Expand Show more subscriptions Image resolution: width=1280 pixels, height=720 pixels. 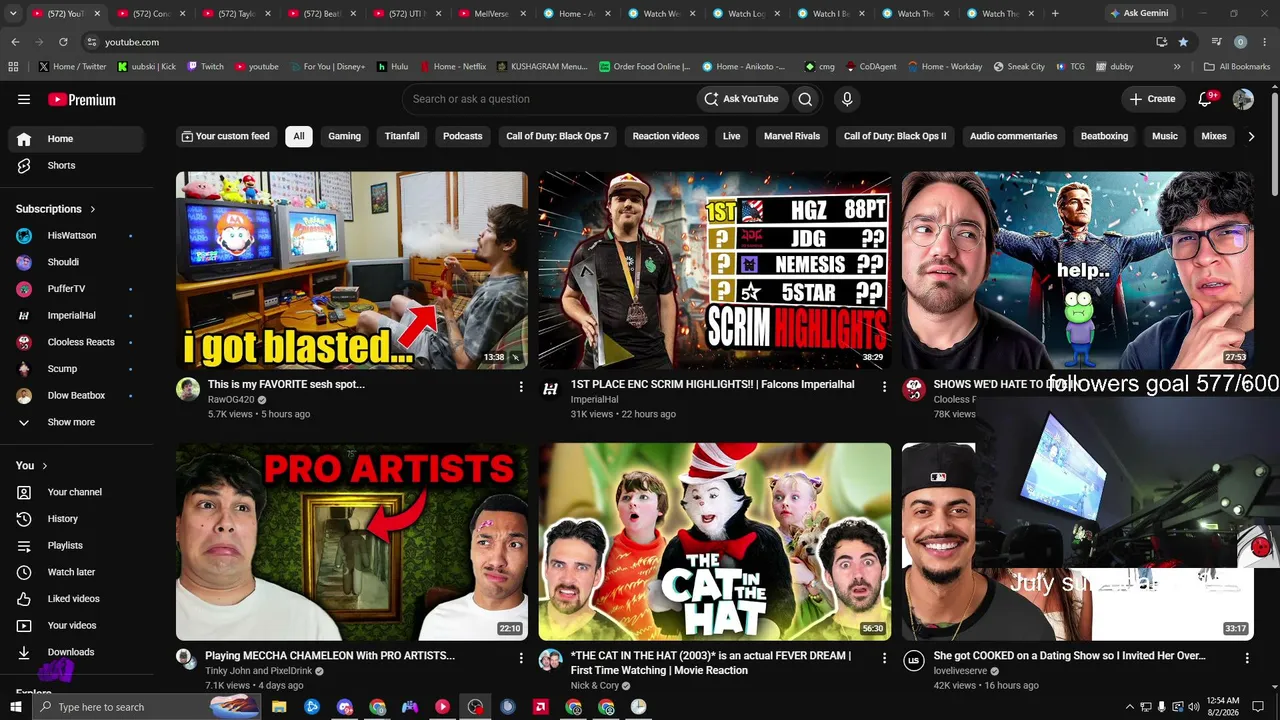(x=76, y=422)
